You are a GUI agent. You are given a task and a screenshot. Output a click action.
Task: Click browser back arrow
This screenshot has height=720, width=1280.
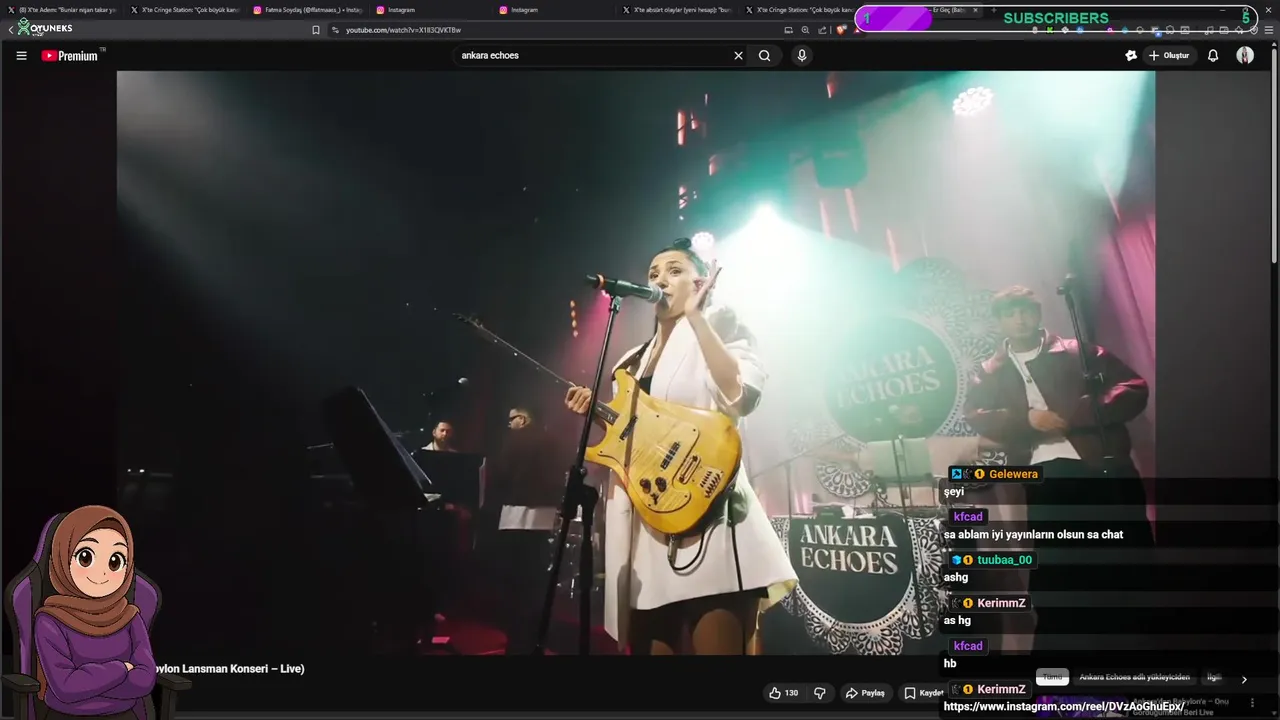point(10,30)
